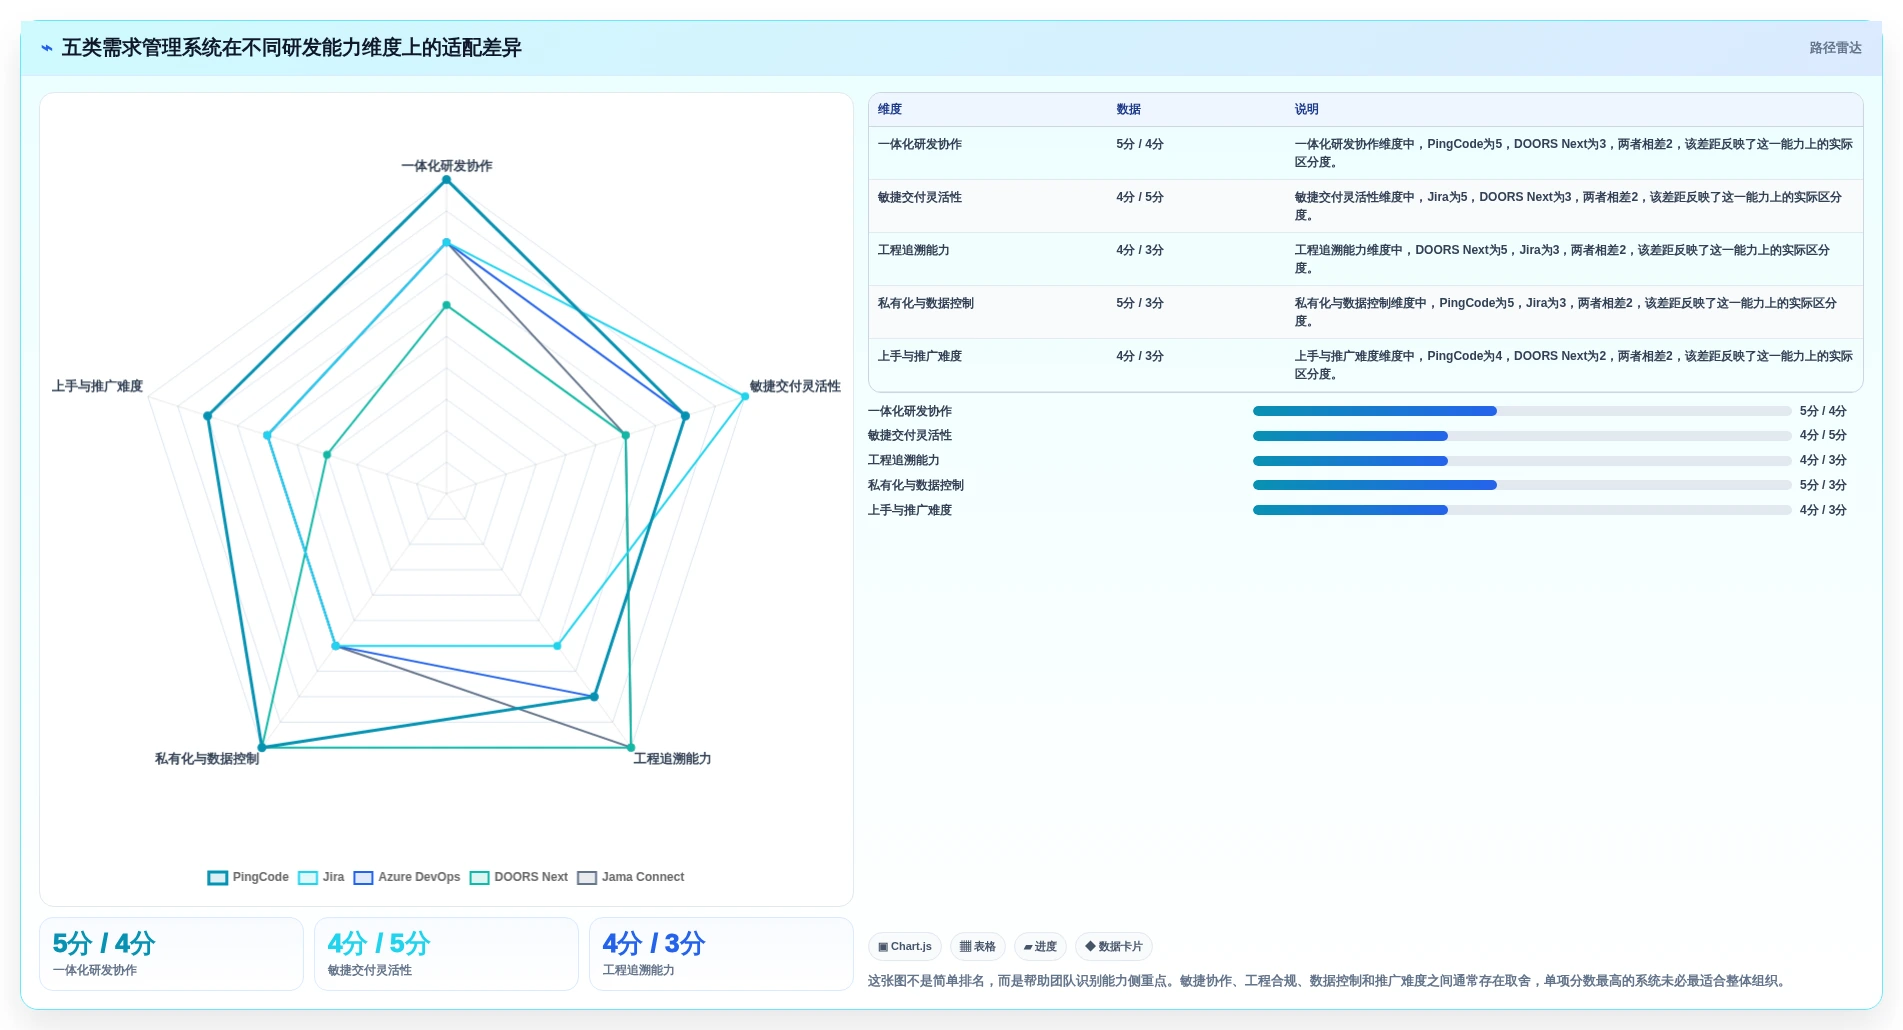Click the 敏捷交付灵活性 progress bar
The width and height of the screenshot is (1903, 1030).
pos(1522,436)
